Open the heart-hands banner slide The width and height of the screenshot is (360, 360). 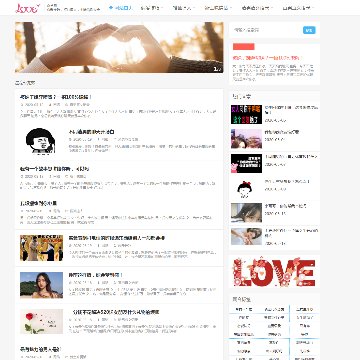pos(119,47)
